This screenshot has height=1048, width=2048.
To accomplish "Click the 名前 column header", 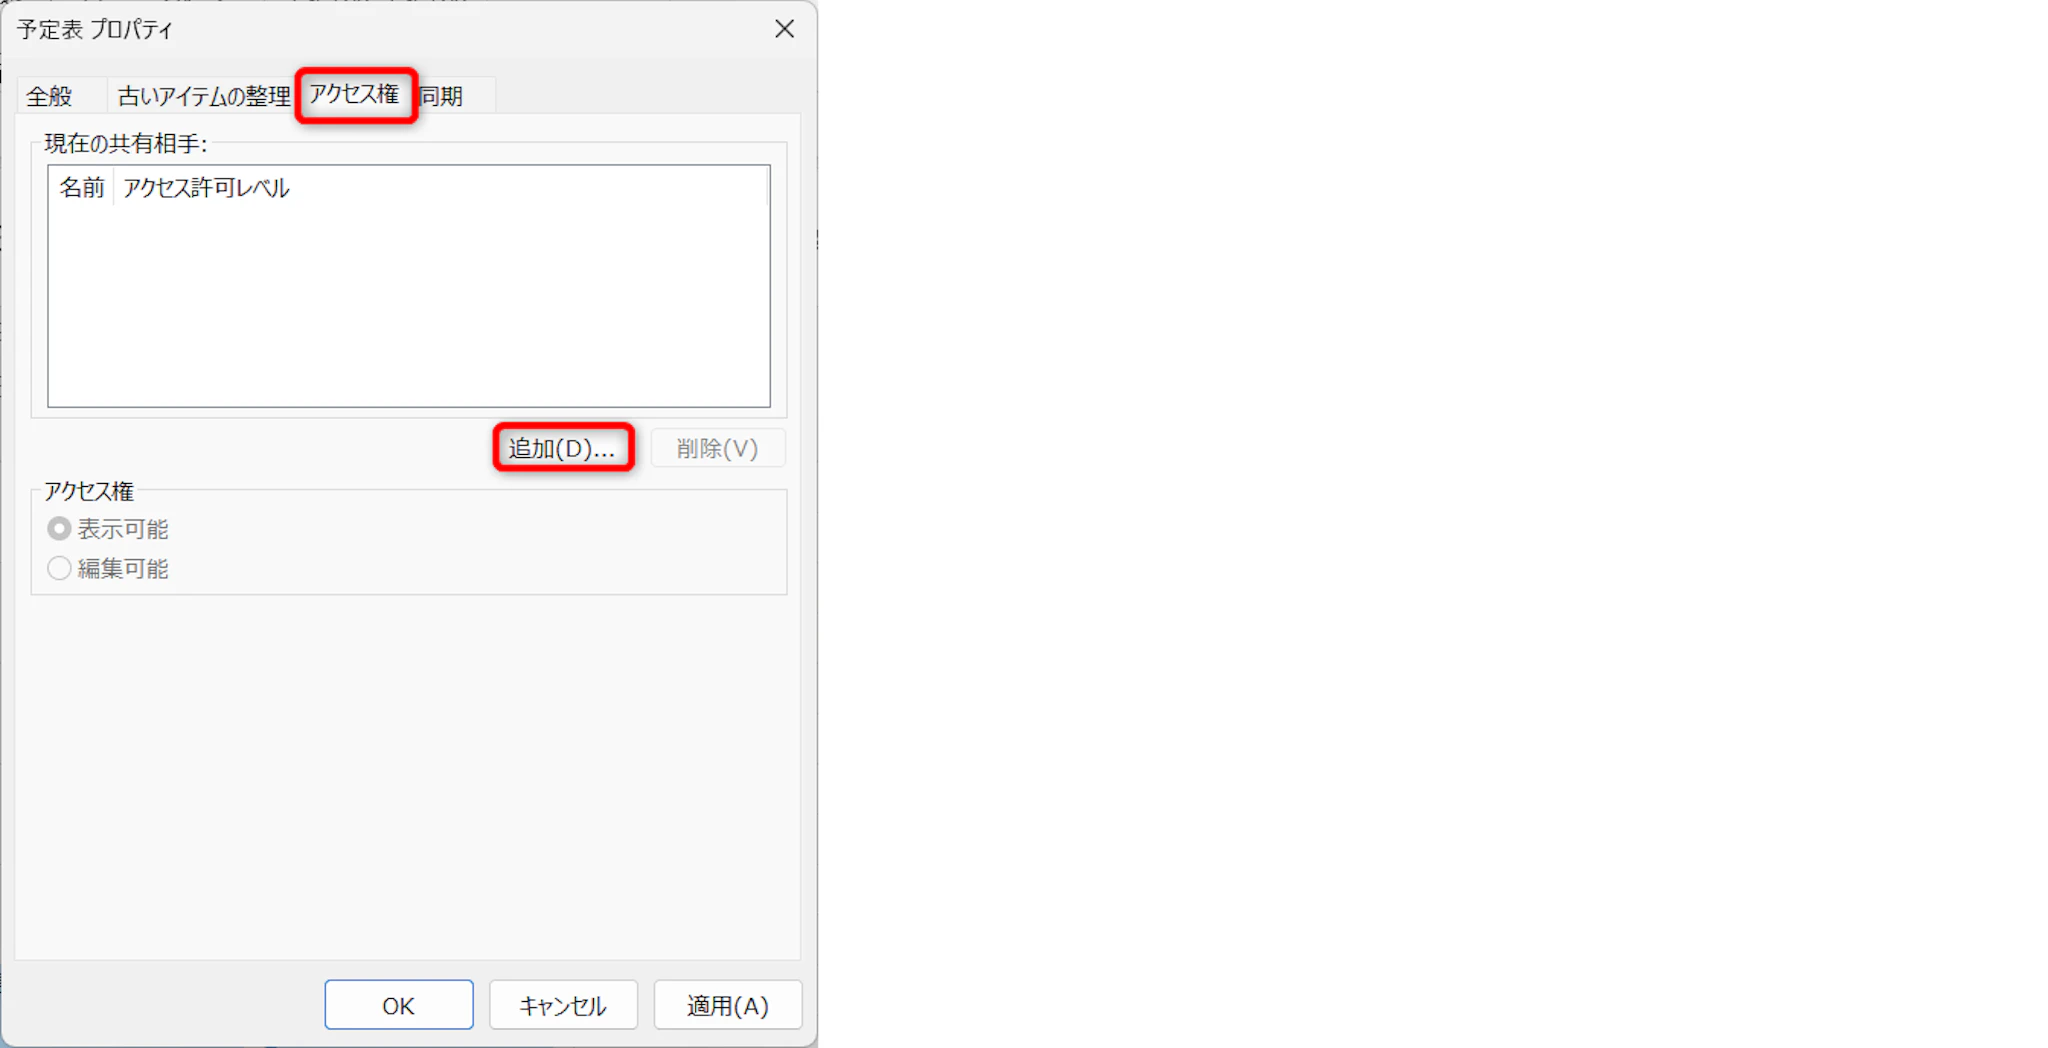I will point(81,187).
